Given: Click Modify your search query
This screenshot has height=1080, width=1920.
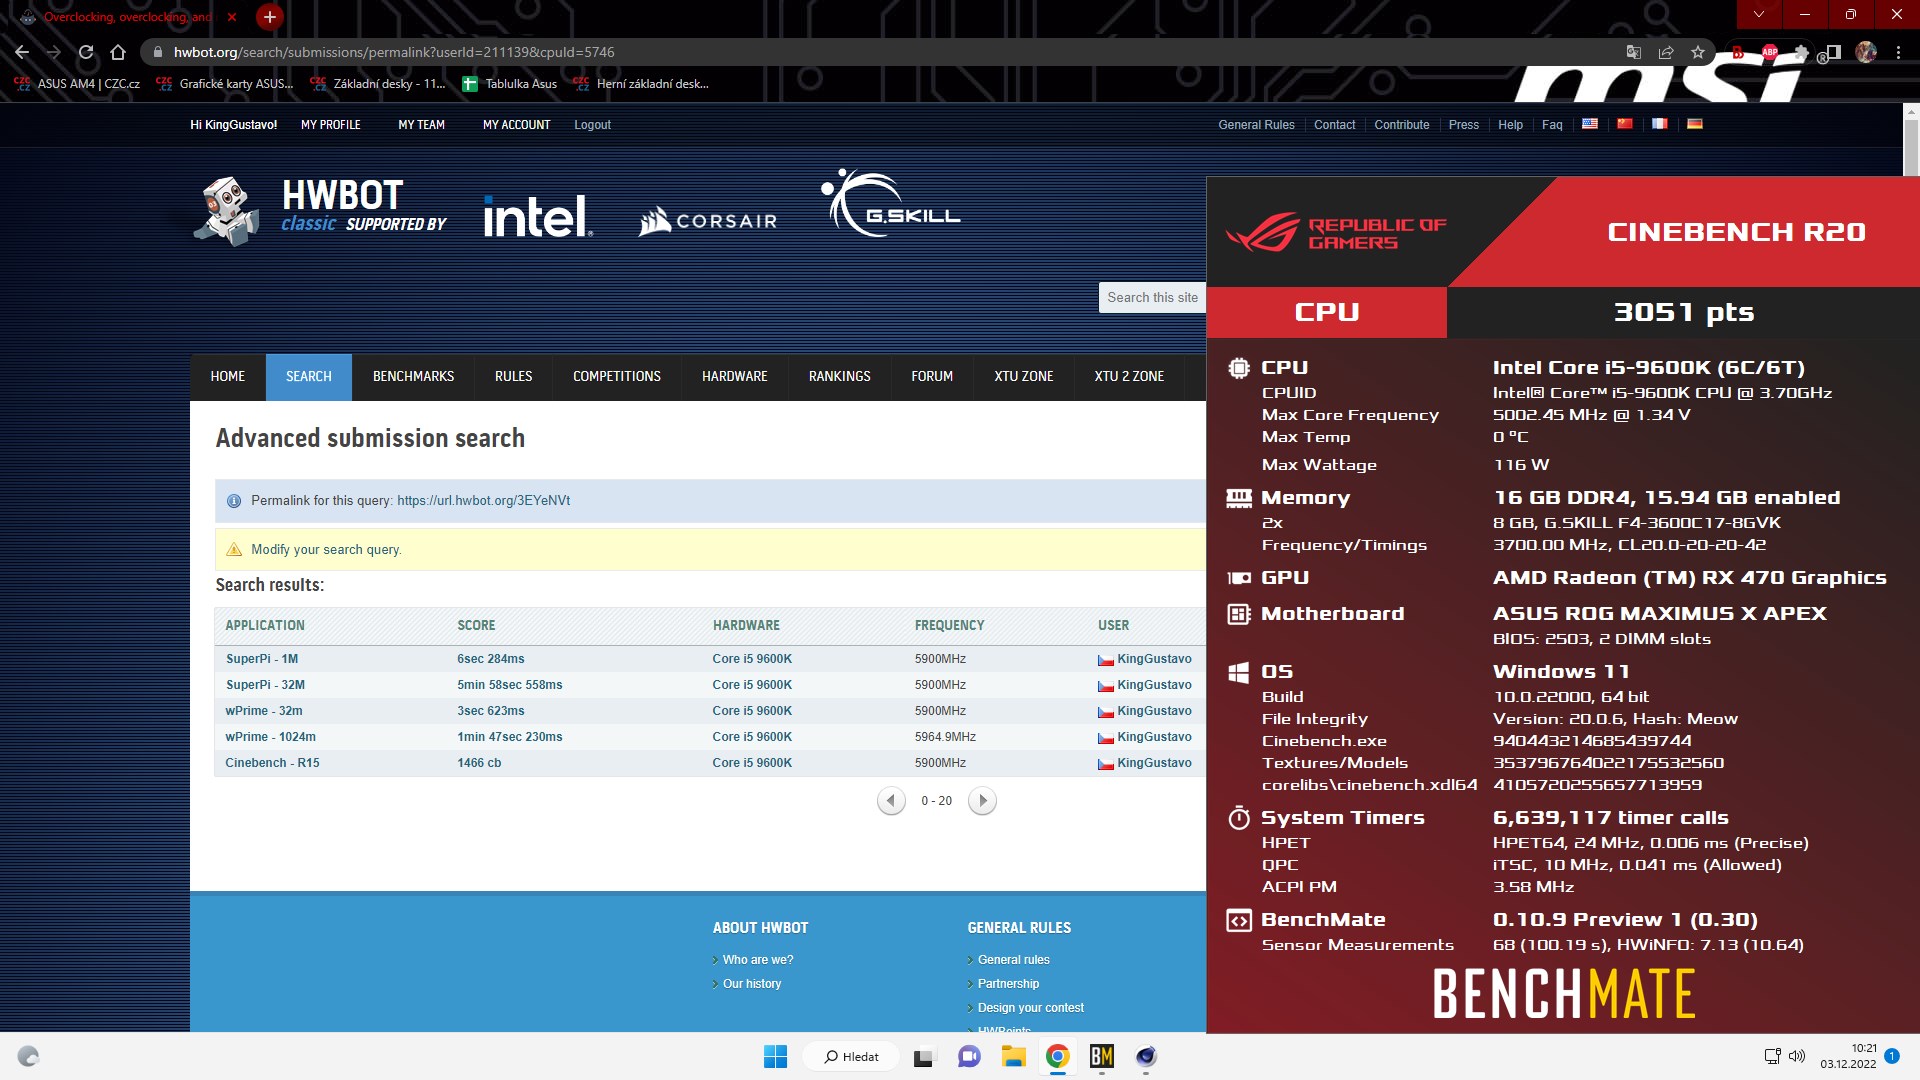Looking at the screenshot, I should click(326, 550).
